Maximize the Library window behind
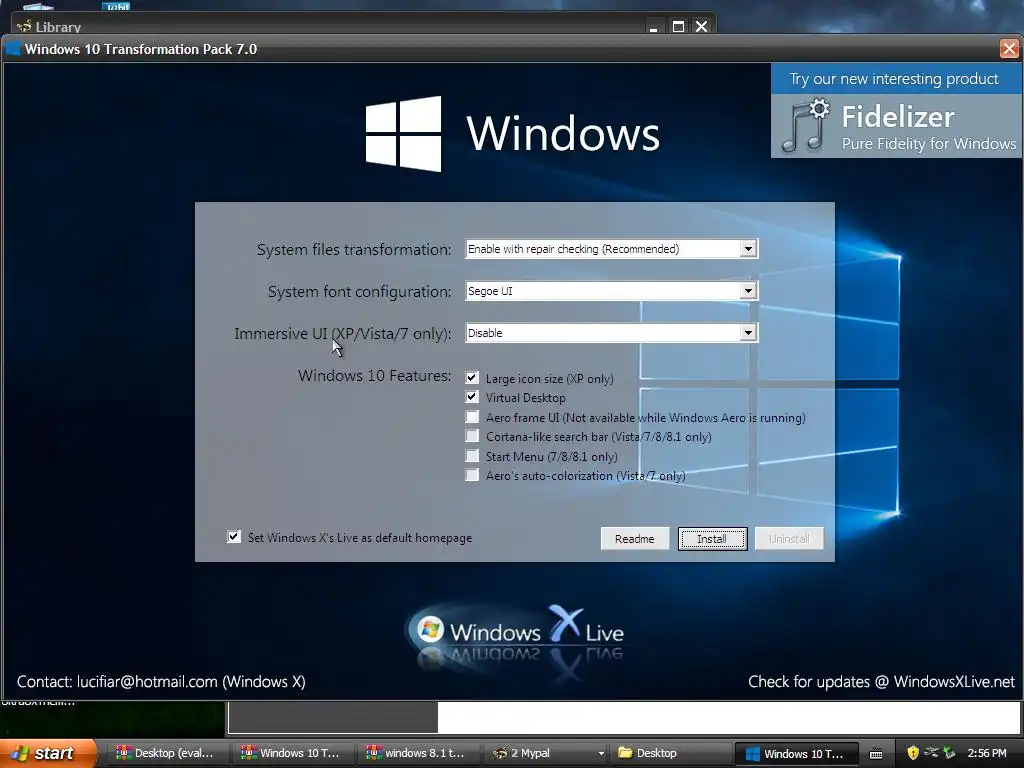The image size is (1024, 768). point(679,27)
